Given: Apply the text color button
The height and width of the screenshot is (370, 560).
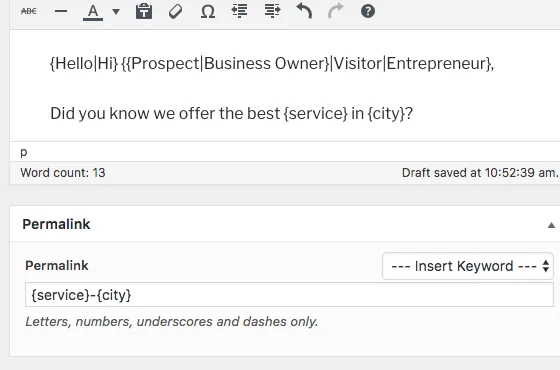Looking at the screenshot, I should point(93,12).
